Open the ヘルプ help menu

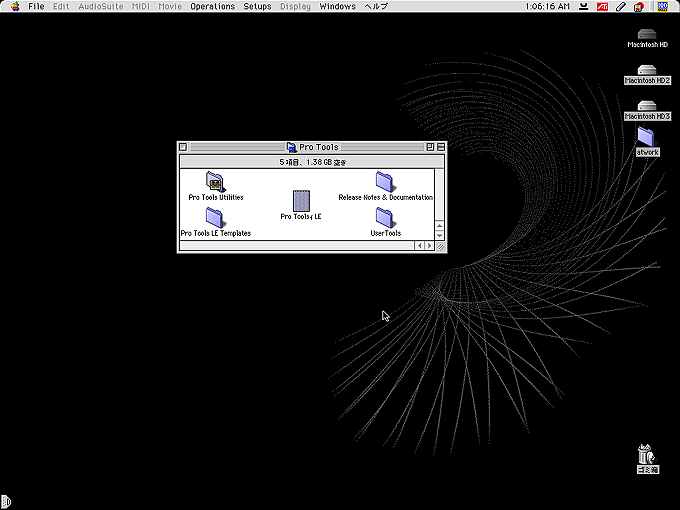376,6
